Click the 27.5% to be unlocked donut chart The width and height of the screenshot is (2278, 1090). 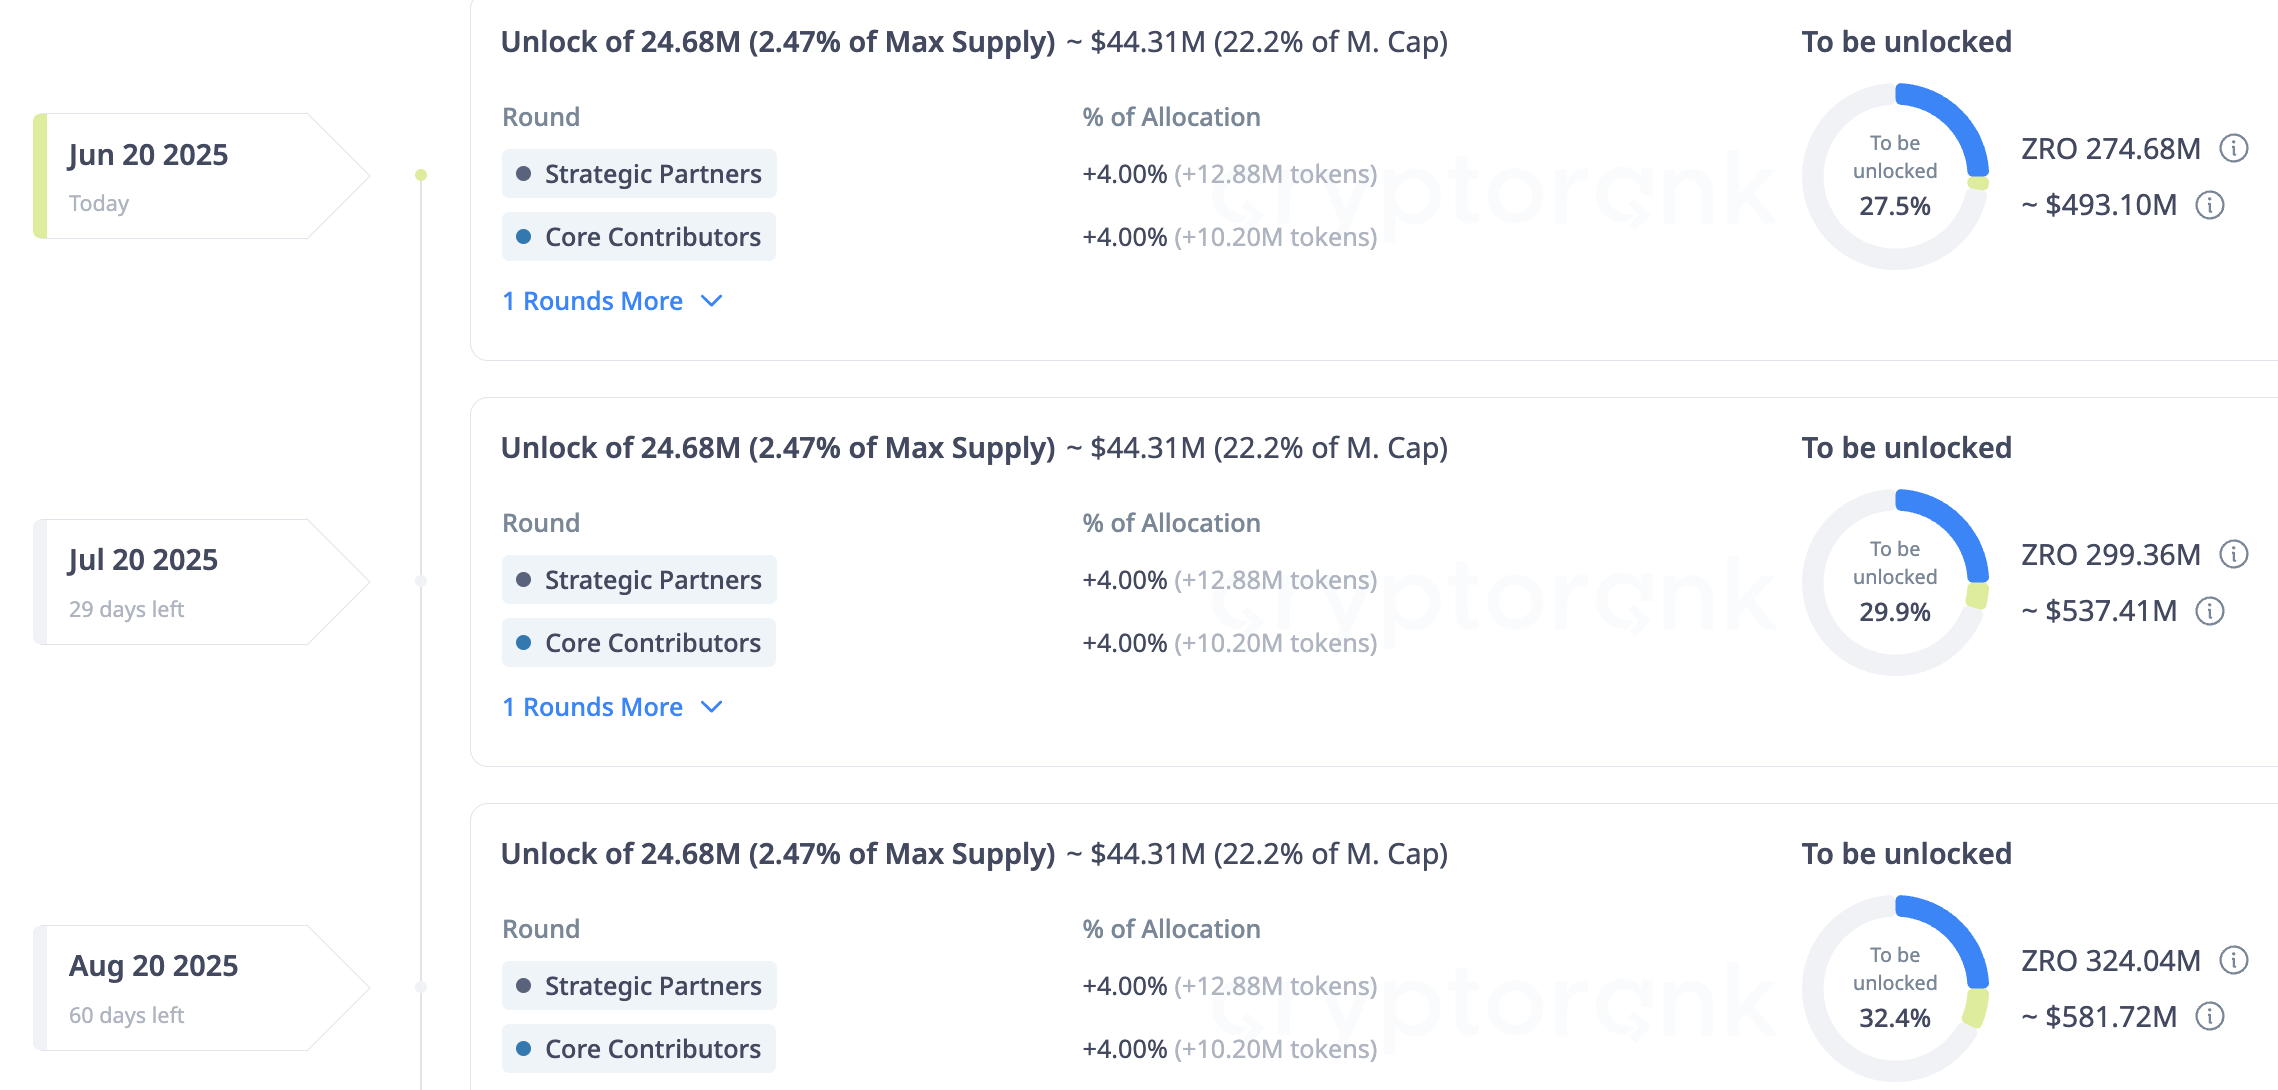1895,176
